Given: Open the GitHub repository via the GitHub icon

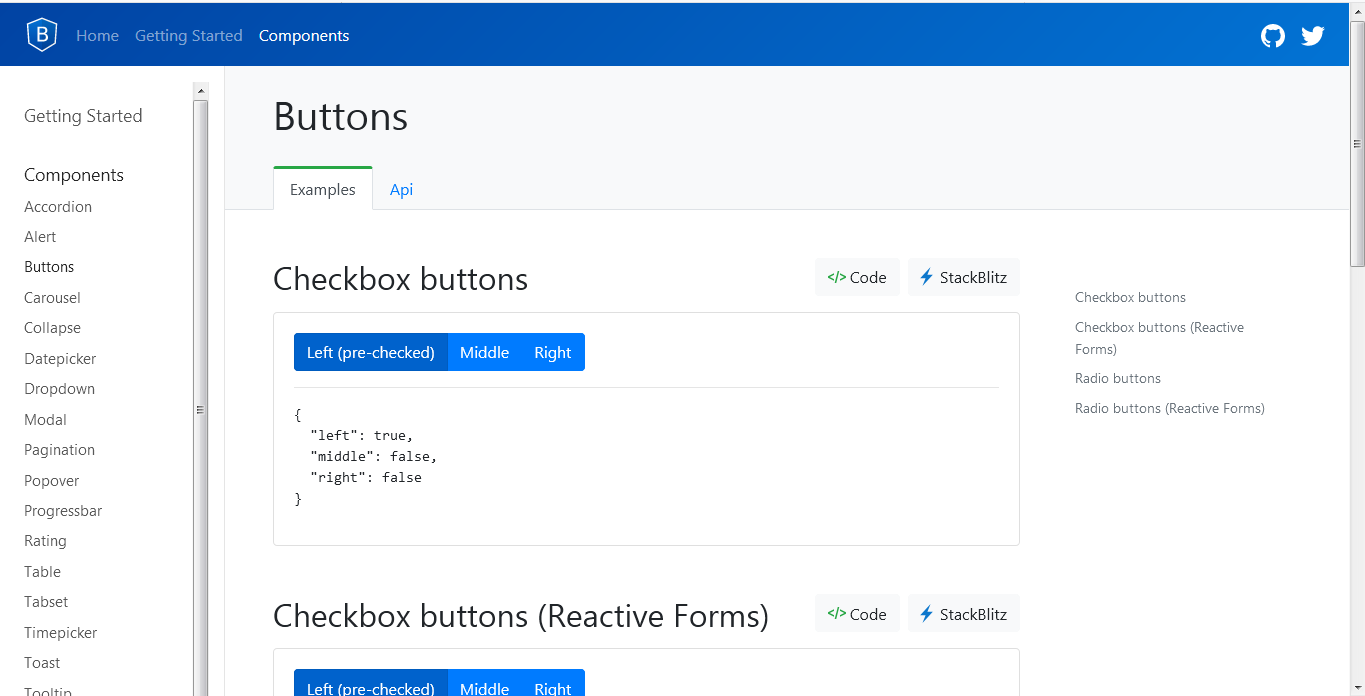Looking at the screenshot, I should (1272, 35).
